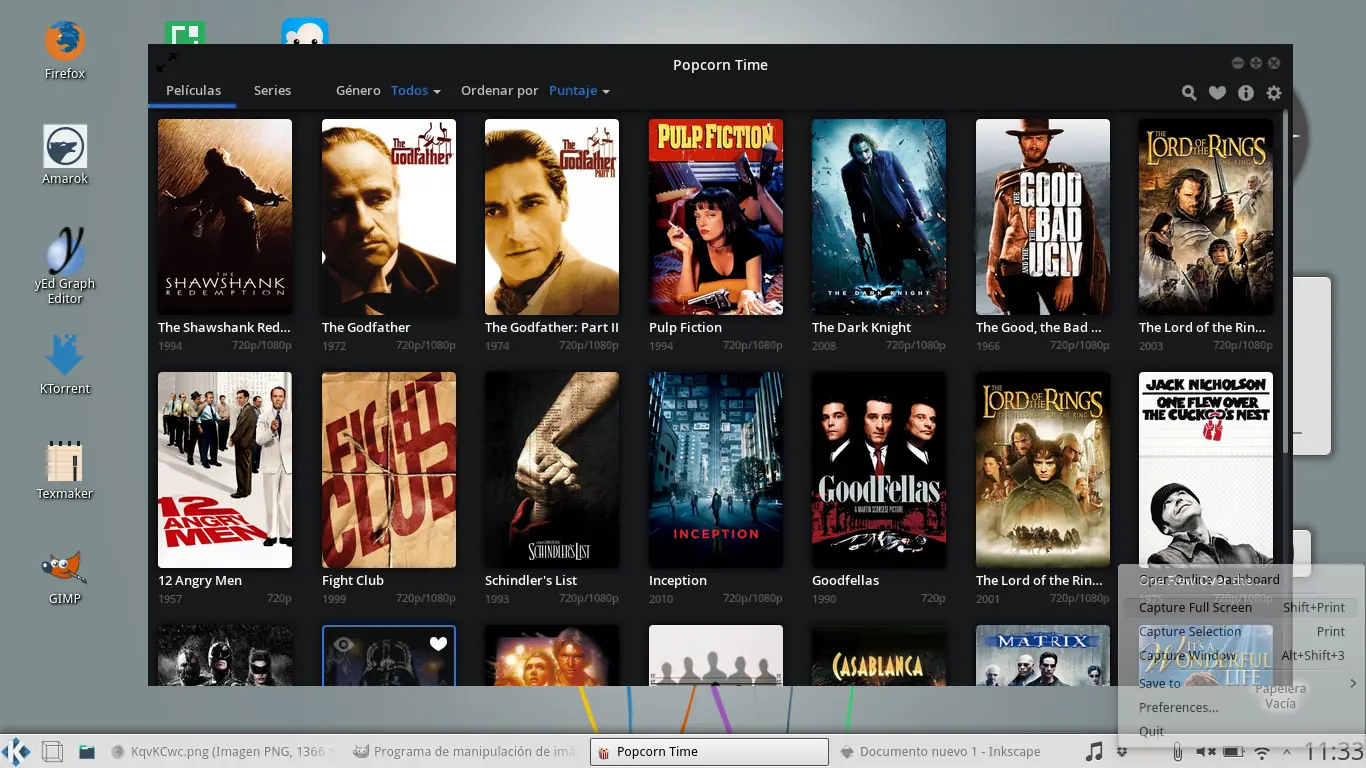Image resolution: width=1366 pixels, height=768 pixels.
Task: Open The Matrix poster
Action: (x=1043, y=655)
